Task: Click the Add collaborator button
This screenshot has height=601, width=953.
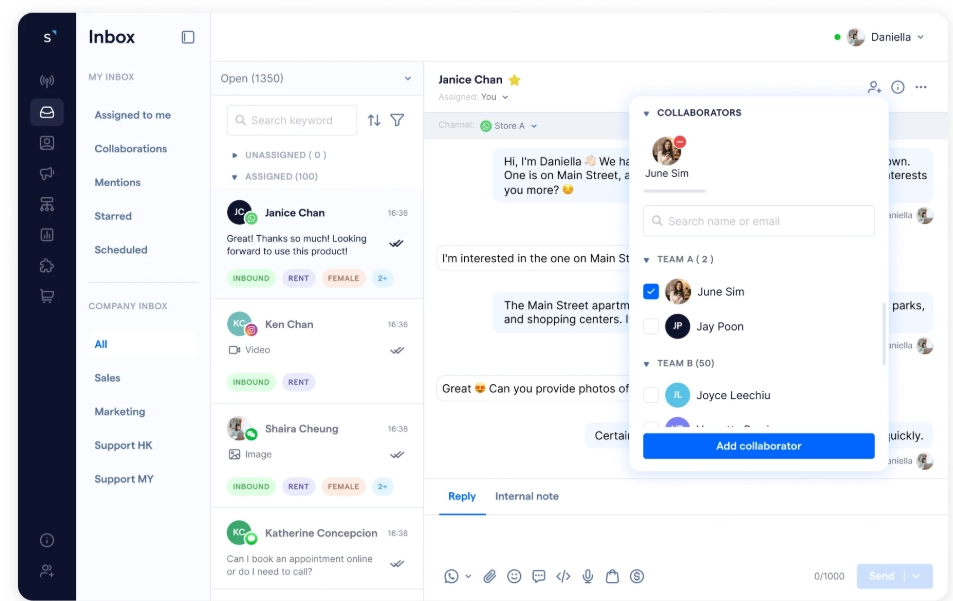Action: pyautogui.click(x=759, y=446)
